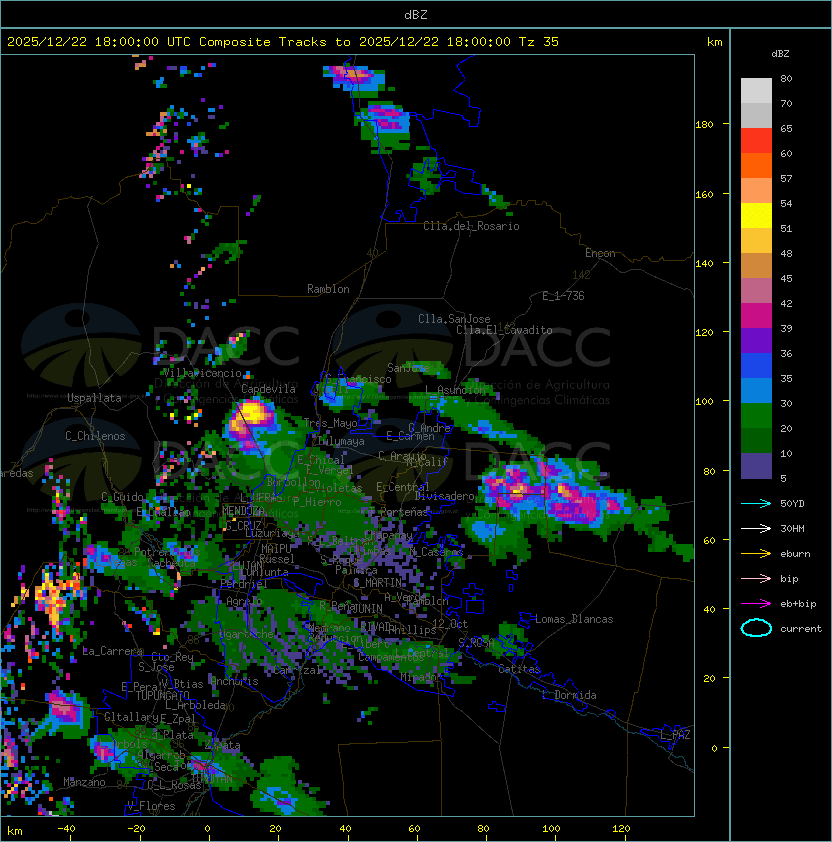
Task: Click the 'Manzano' map label
Action: tap(84, 782)
